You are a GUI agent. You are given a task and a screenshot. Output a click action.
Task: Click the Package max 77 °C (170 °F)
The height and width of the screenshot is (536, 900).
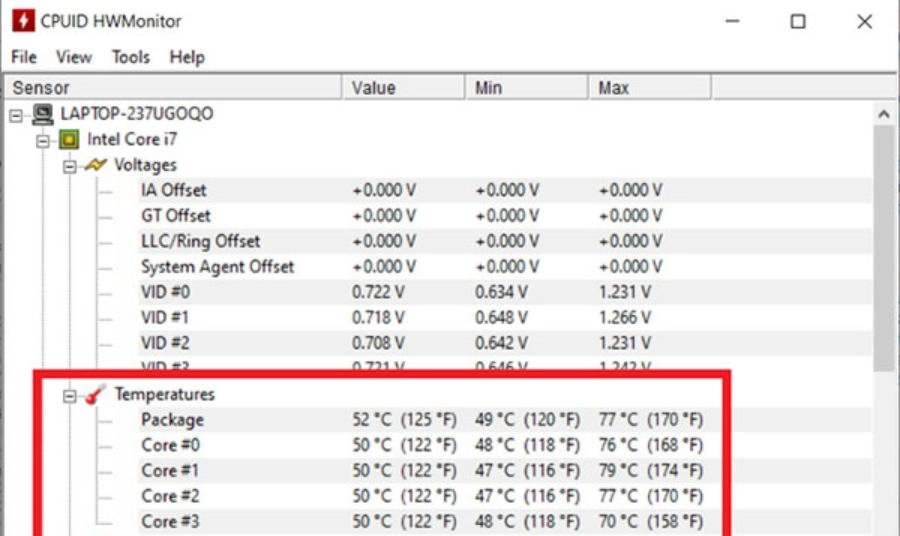[651, 420]
